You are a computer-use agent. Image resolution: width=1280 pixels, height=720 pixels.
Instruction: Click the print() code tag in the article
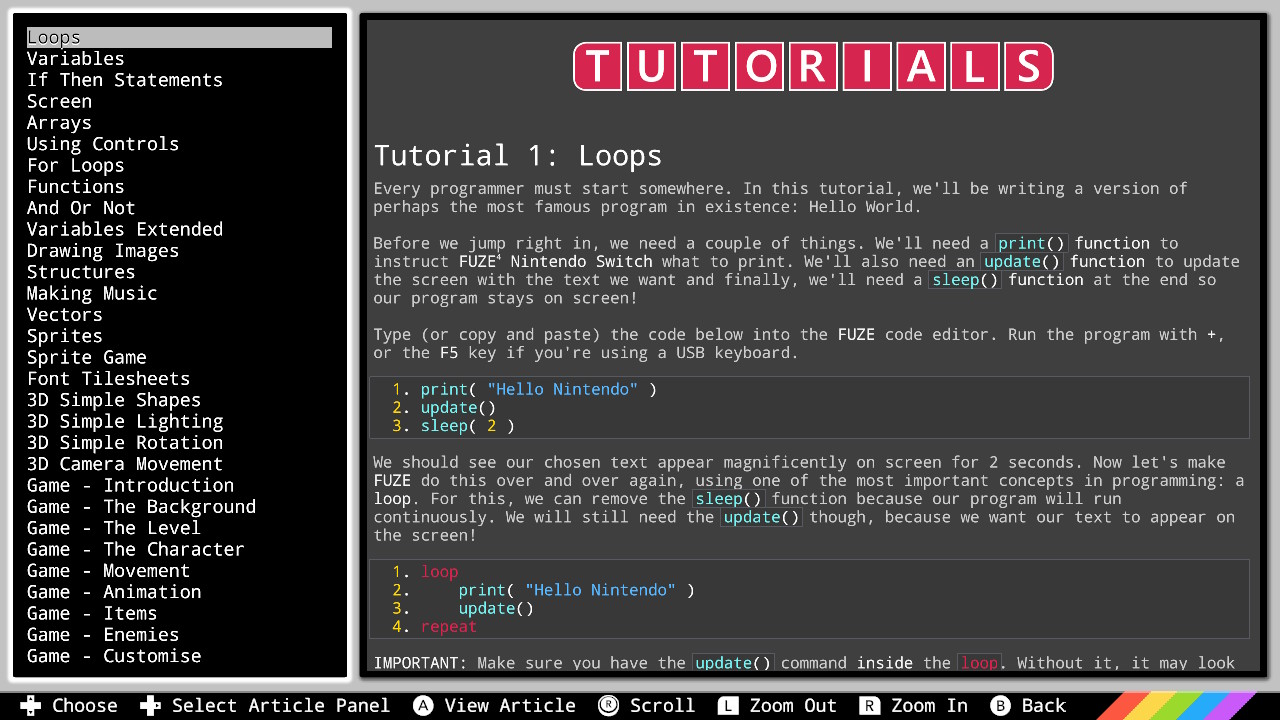(1031, 243)
